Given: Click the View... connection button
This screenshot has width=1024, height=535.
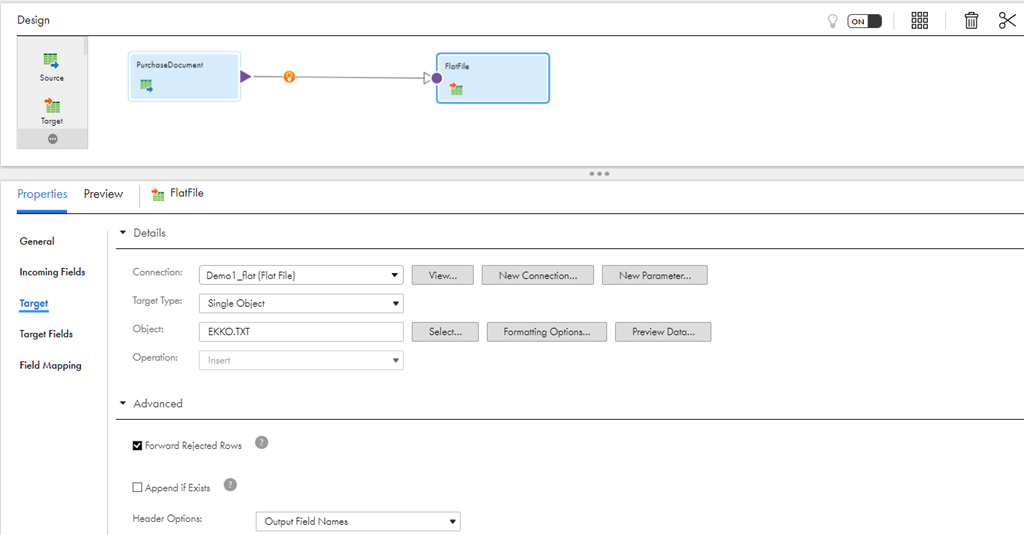Looking at the screenshot, I should point(443,275).
